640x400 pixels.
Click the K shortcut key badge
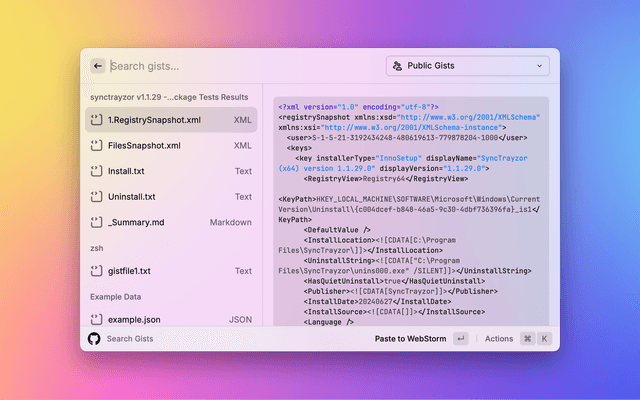[x=545, y=339]
